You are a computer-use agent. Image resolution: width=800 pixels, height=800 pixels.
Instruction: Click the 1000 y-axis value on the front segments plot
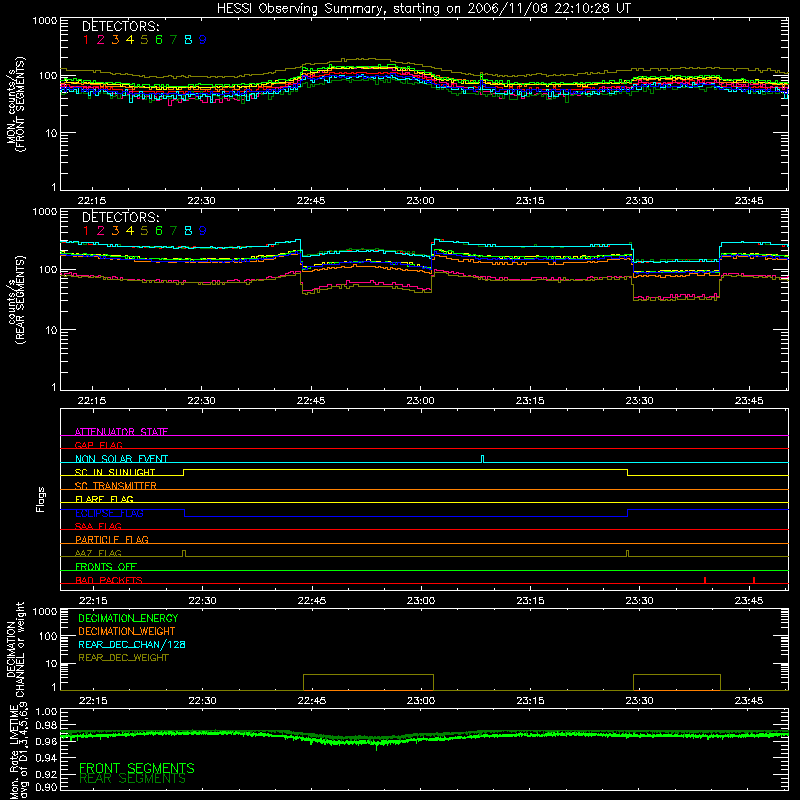click(45, 21)
